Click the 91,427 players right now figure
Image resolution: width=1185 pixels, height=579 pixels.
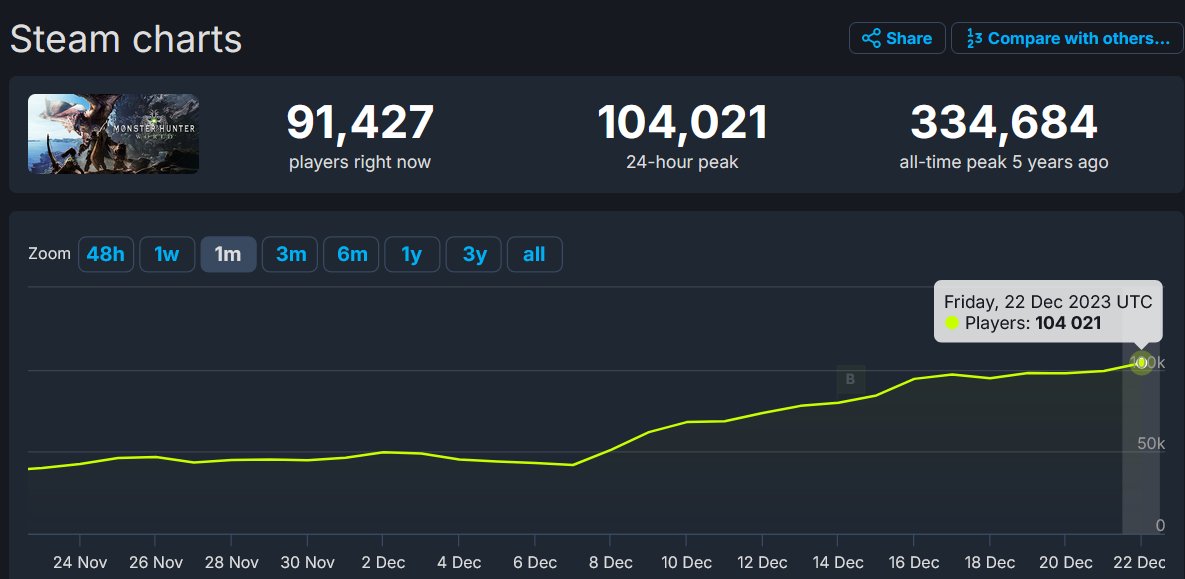[x=360, y=122]
